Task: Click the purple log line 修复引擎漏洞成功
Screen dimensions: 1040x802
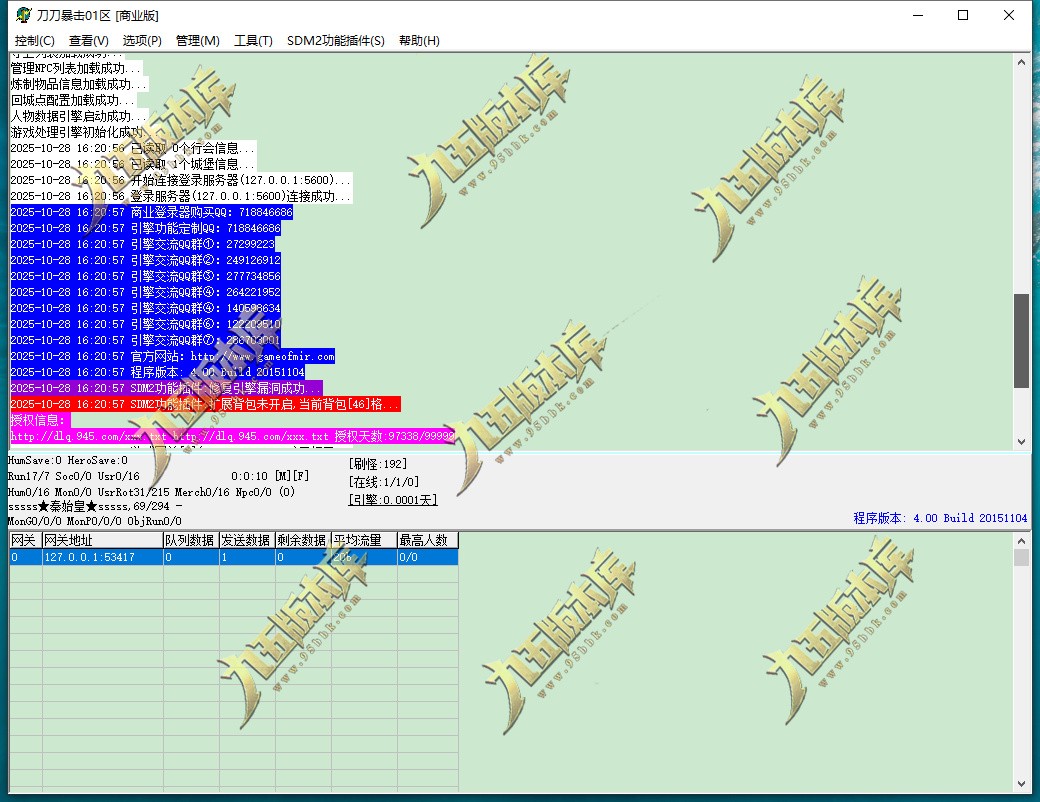Action: pos(166,388)
